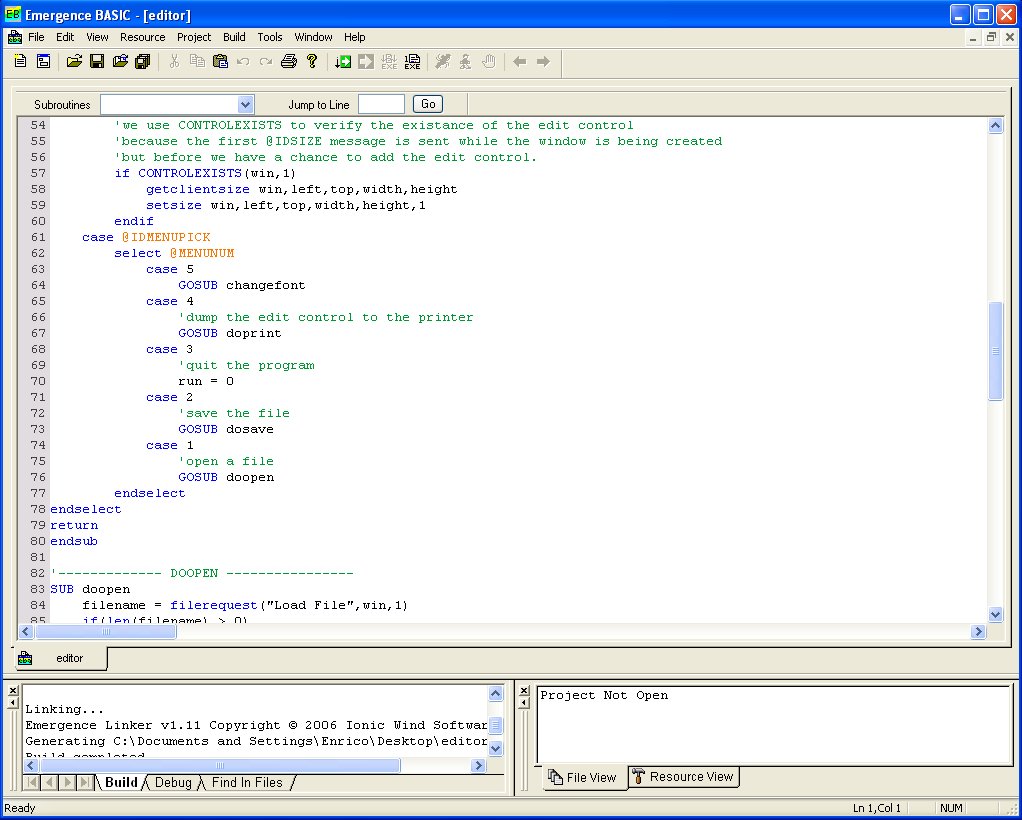Click the navigate back arrow icon

[519, 61]
